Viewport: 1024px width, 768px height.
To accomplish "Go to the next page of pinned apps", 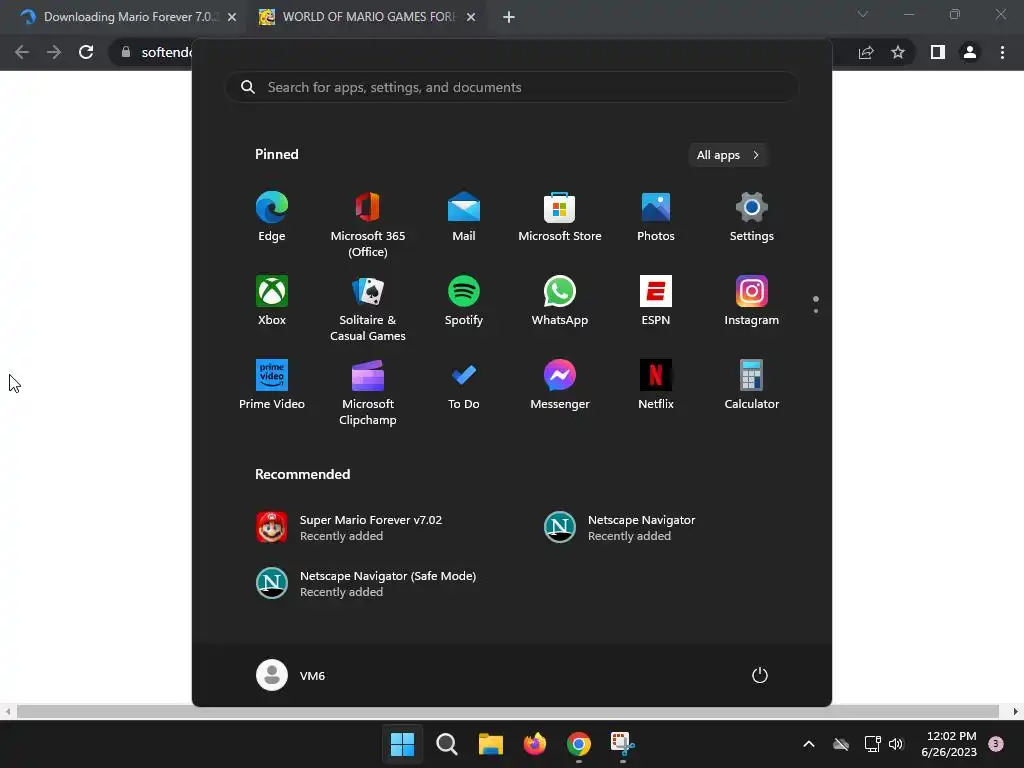I will [816, 311].
